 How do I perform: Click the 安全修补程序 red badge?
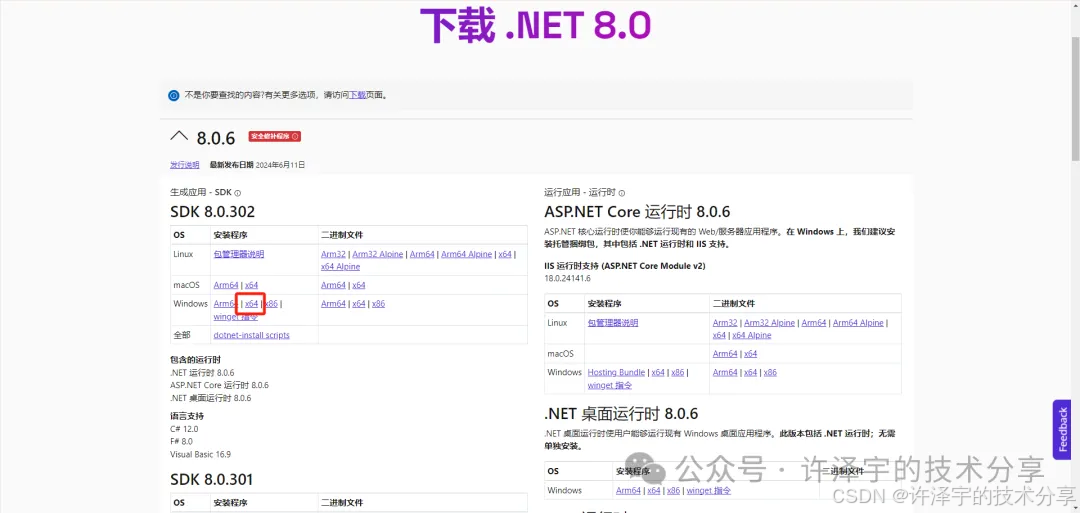(x=275, y=136)
